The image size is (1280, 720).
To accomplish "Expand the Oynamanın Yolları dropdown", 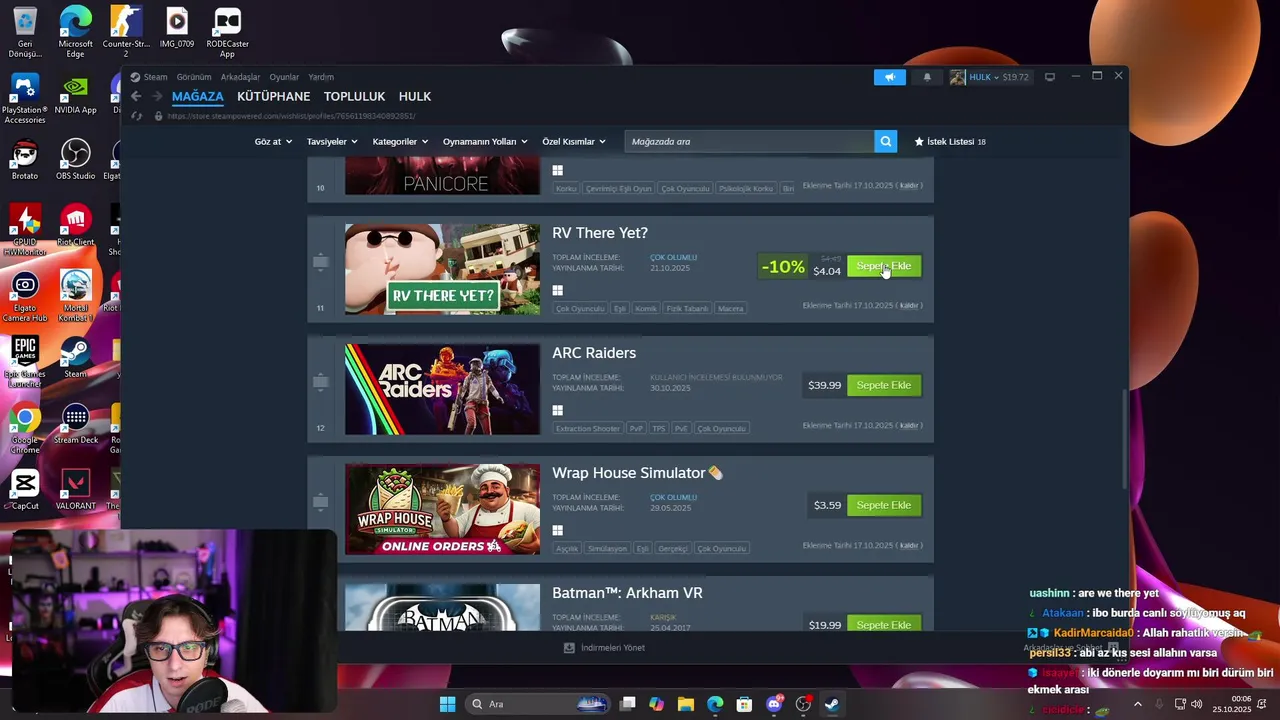I will [x=485, y=142].
